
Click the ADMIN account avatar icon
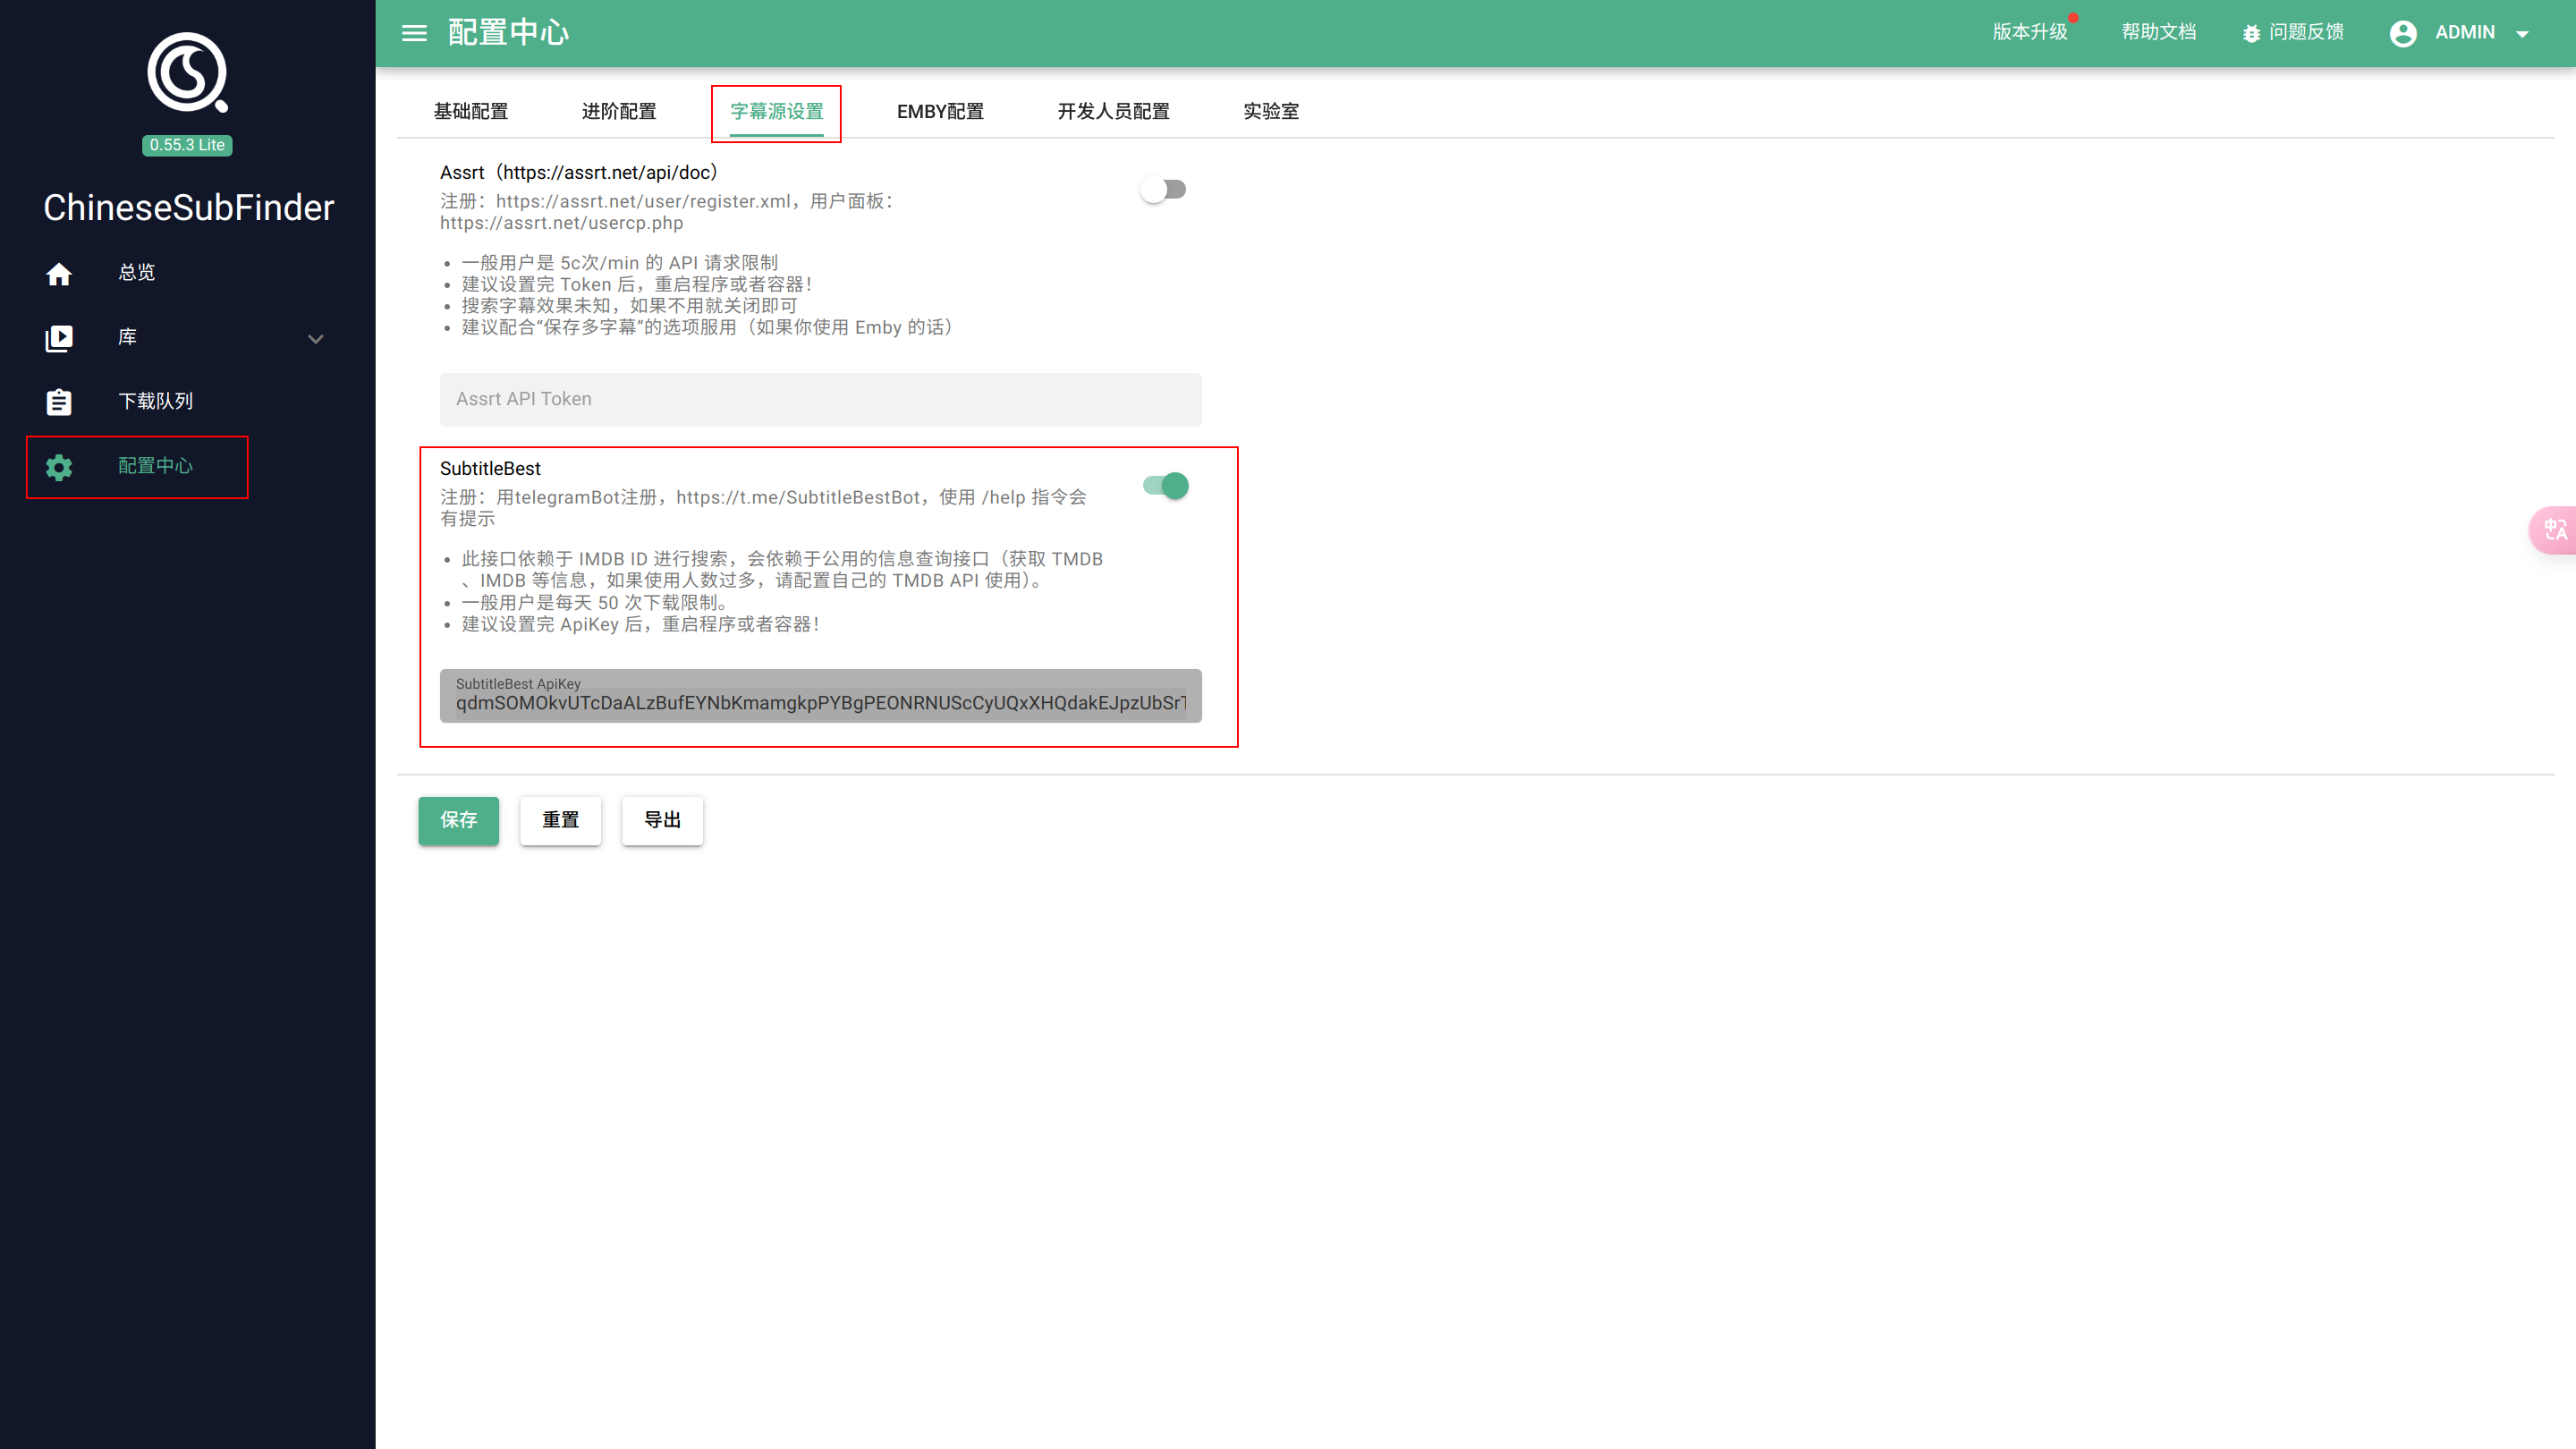pyautogui.click(x=2403, y=33)
